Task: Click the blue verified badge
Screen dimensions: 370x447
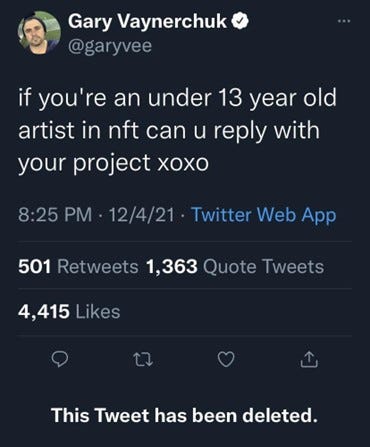Action: pyautogui.click(x=240, y=22)
